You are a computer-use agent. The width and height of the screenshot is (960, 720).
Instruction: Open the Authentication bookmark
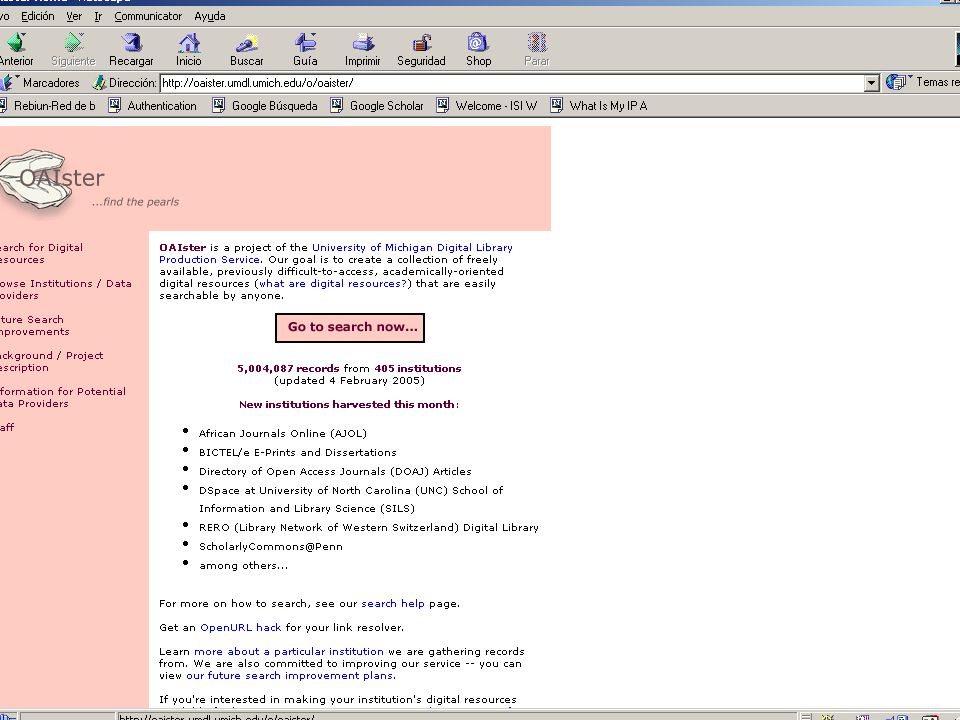pyautogui.click(x=153, y=106)
